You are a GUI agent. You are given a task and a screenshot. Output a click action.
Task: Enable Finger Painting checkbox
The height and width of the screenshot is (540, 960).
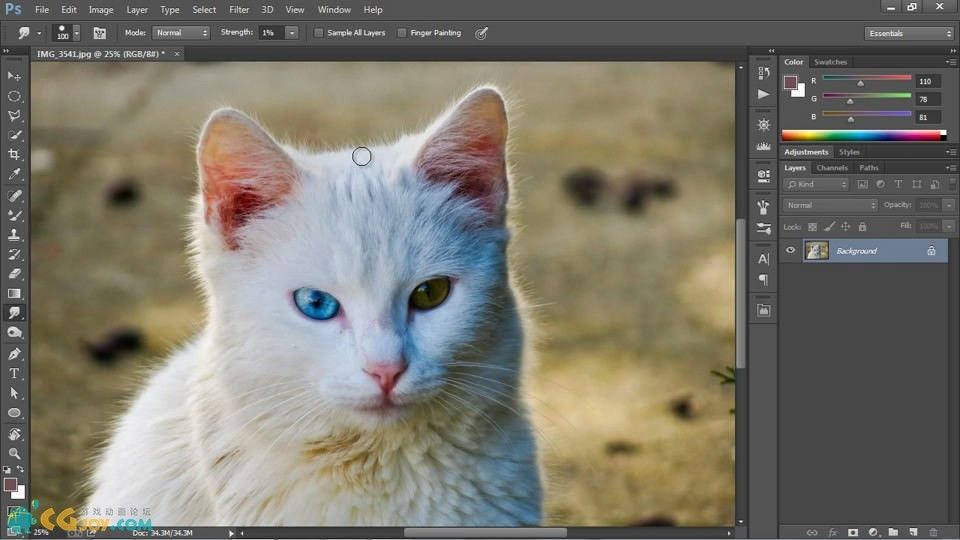coord(402,33)
